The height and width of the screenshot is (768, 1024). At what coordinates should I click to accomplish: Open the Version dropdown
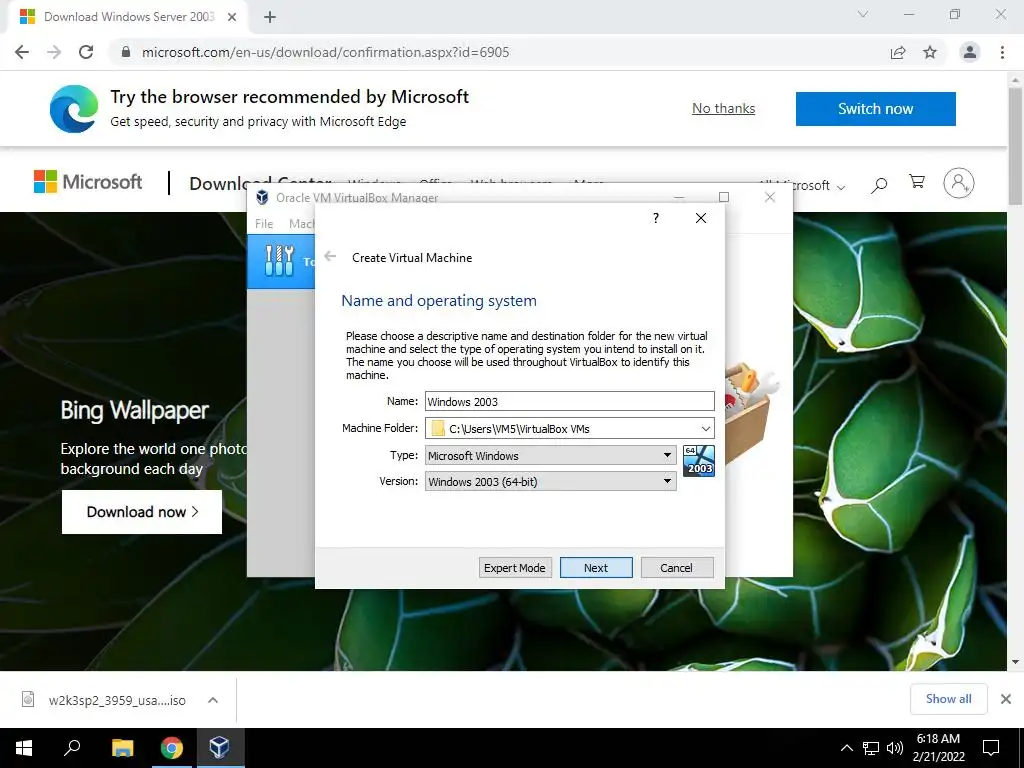point(667,481)
